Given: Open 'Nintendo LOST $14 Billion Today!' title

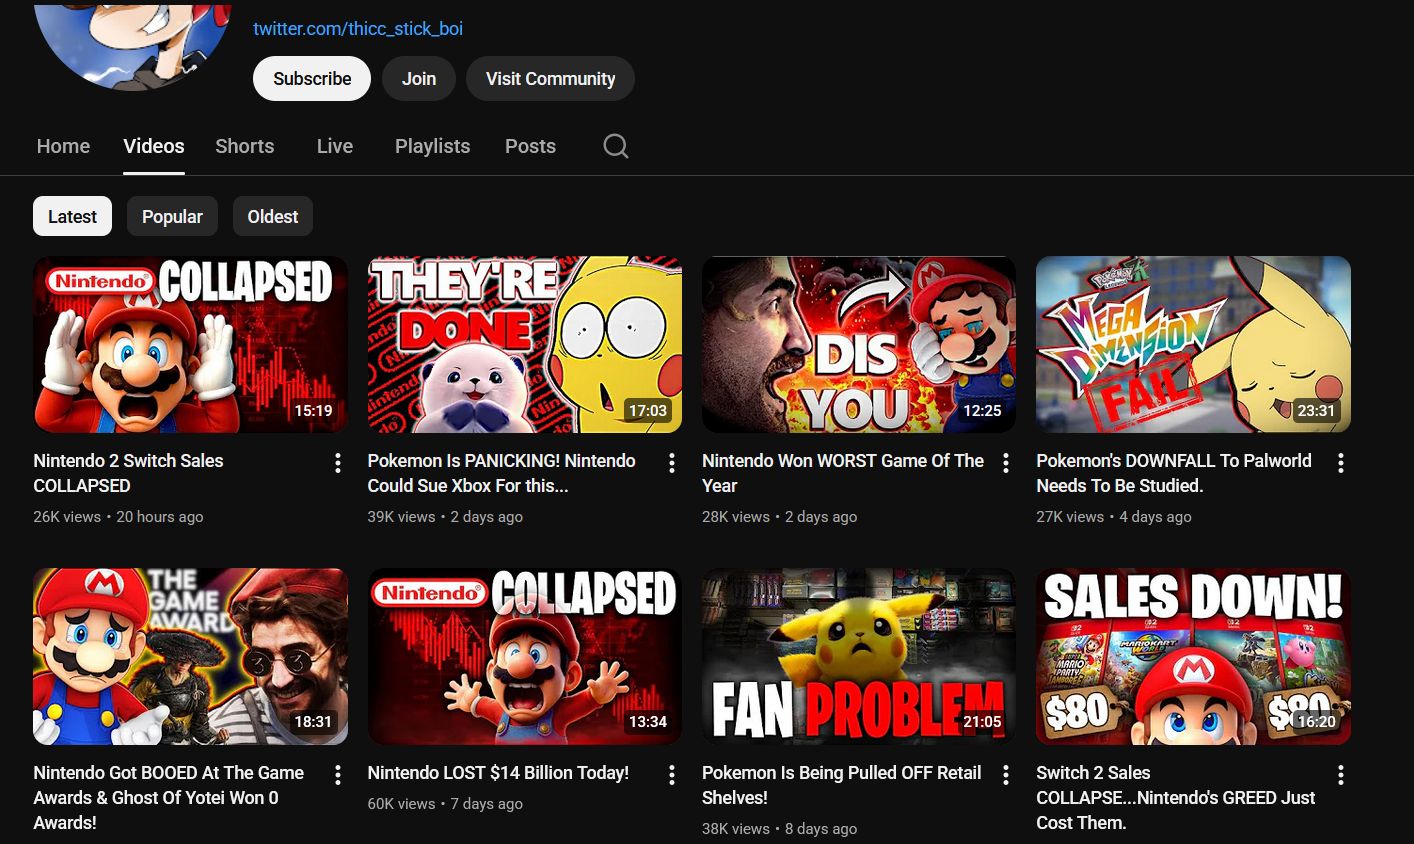Looking at the screenshot, I should point(498,773).
